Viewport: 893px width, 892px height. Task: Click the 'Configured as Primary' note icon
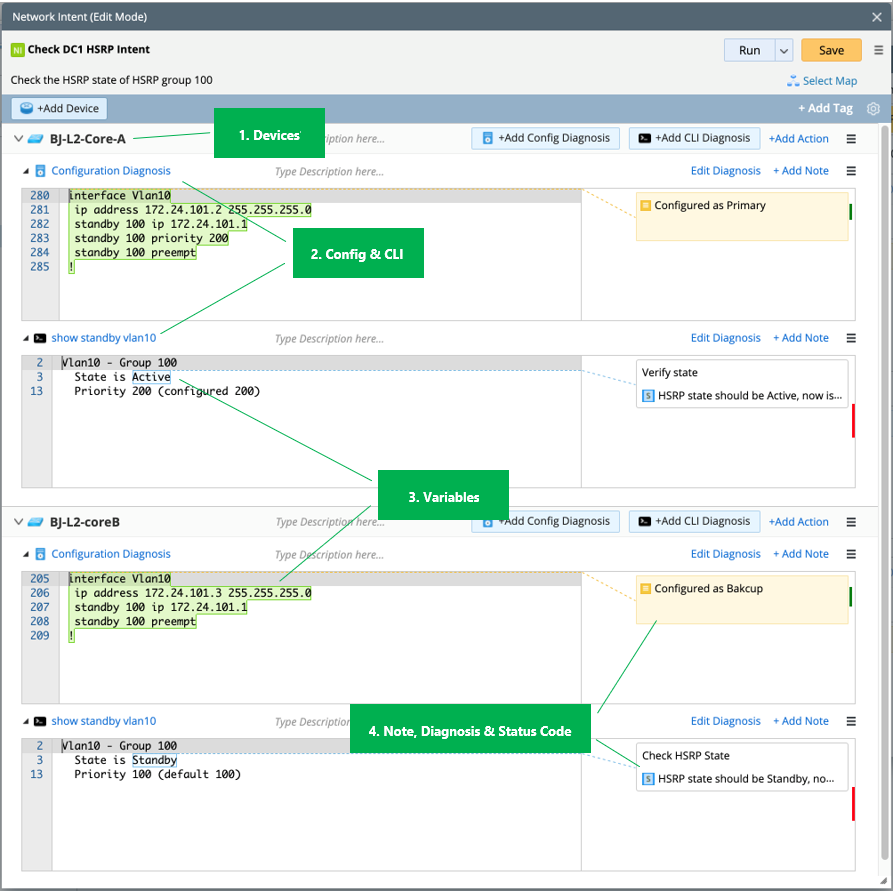pos(645,206)
